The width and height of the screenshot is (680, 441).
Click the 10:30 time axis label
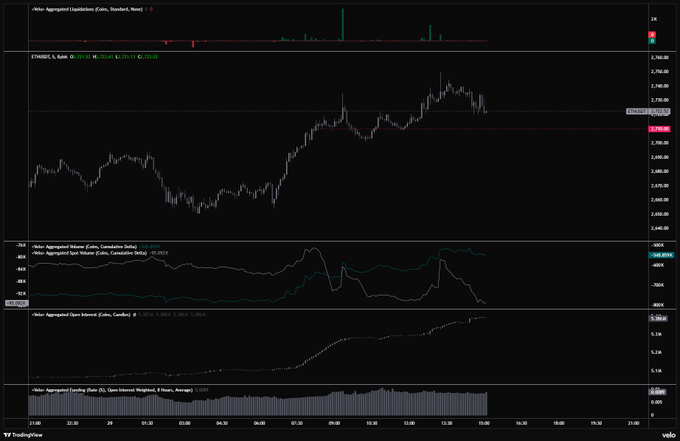(x=372, y=423)
